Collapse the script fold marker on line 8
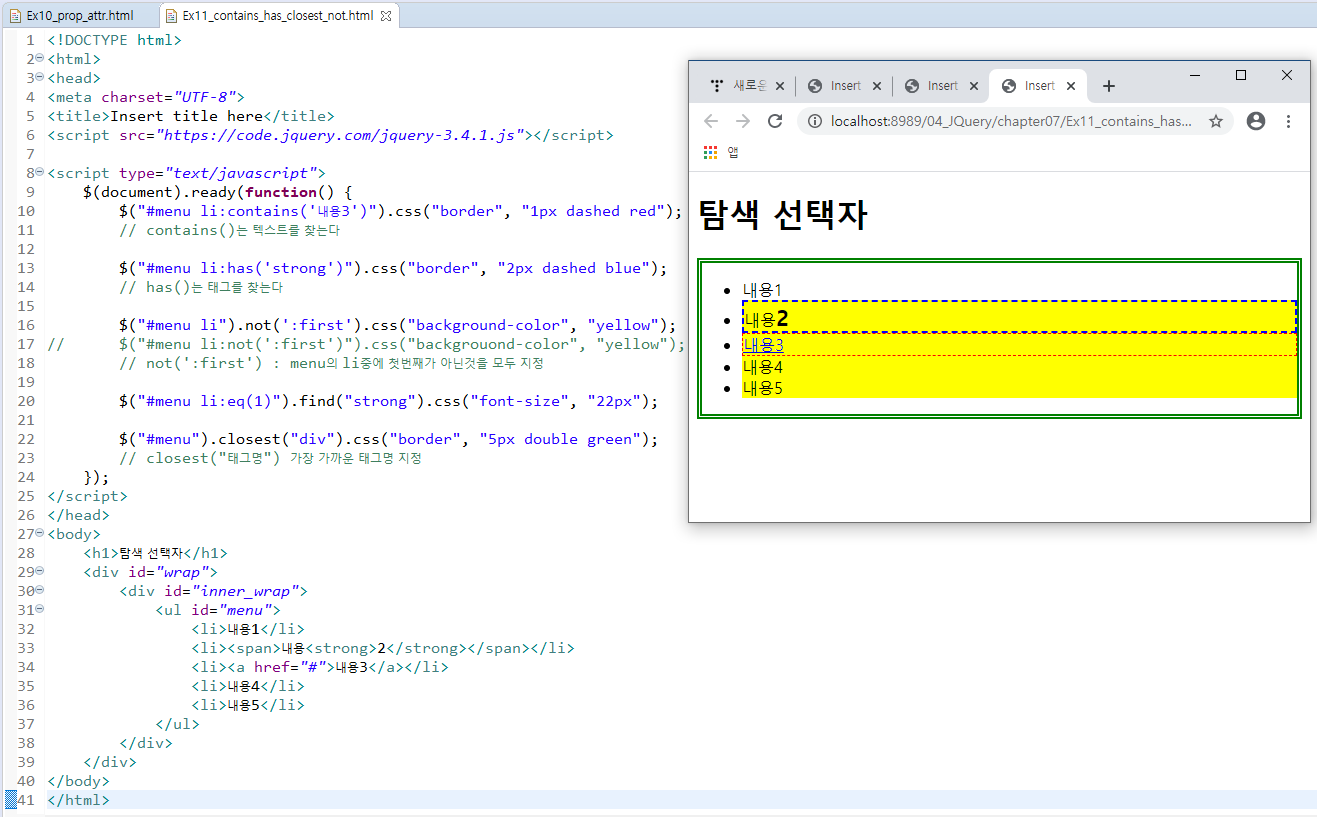Viewport: 1317px width, 817px height. click(x=39, y=172)
